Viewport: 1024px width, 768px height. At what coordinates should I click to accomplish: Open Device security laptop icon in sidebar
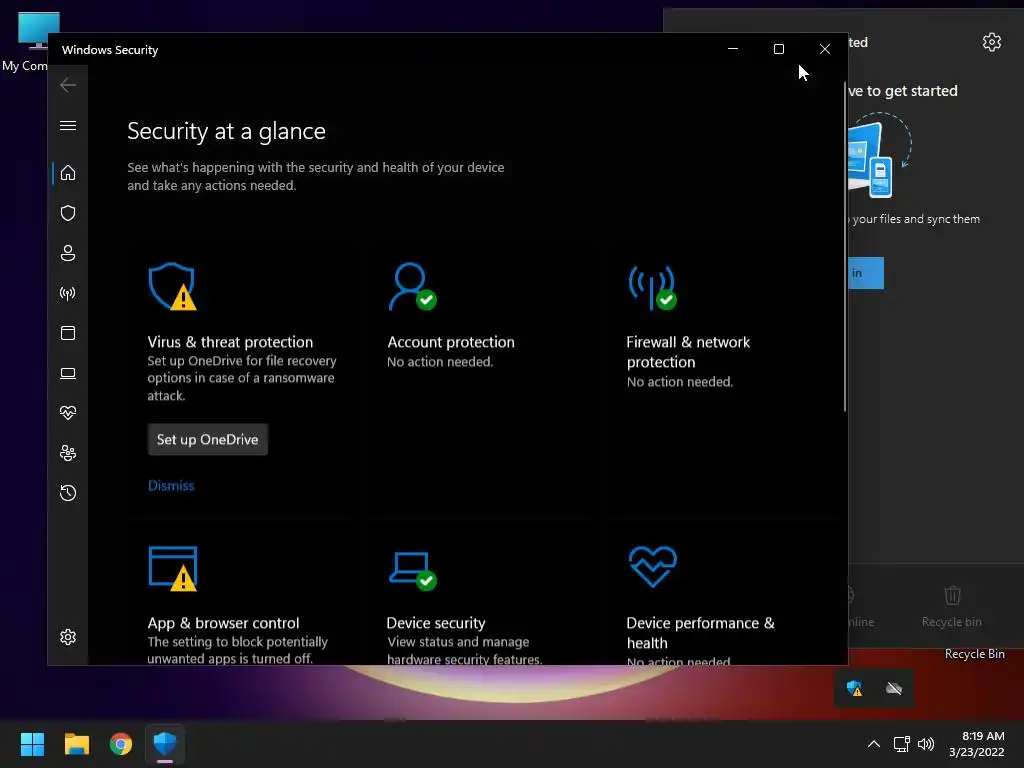(x=68, y=373)
